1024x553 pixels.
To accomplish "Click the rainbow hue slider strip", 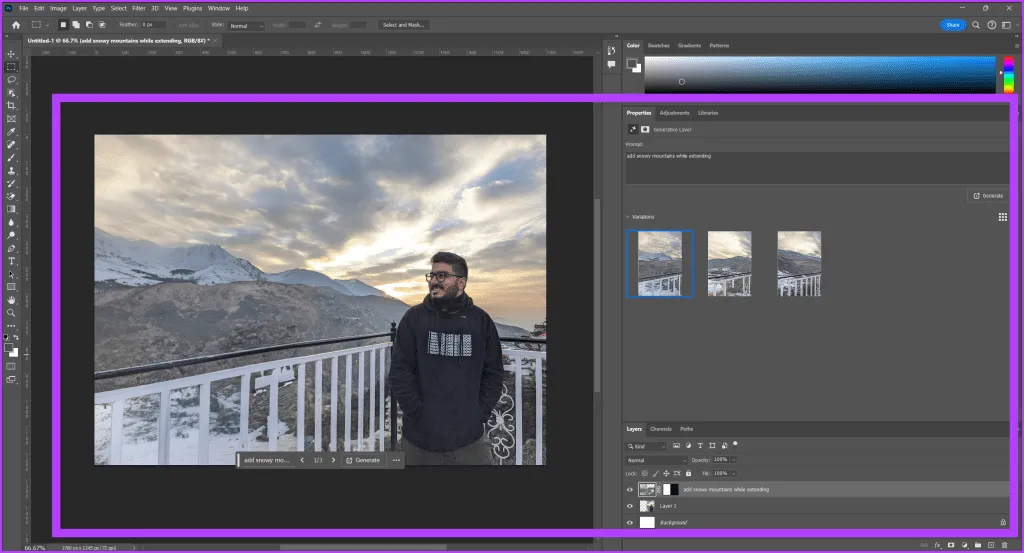I will click(x=1003, y=74).
